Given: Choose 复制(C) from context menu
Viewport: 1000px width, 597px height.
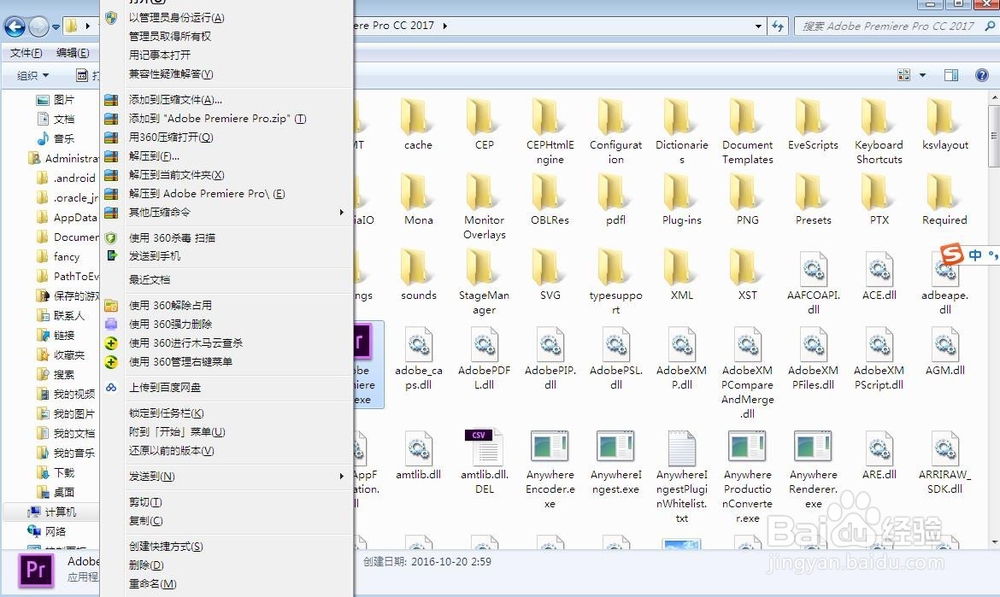Looking at the screenshot, I should coord(226,520).
